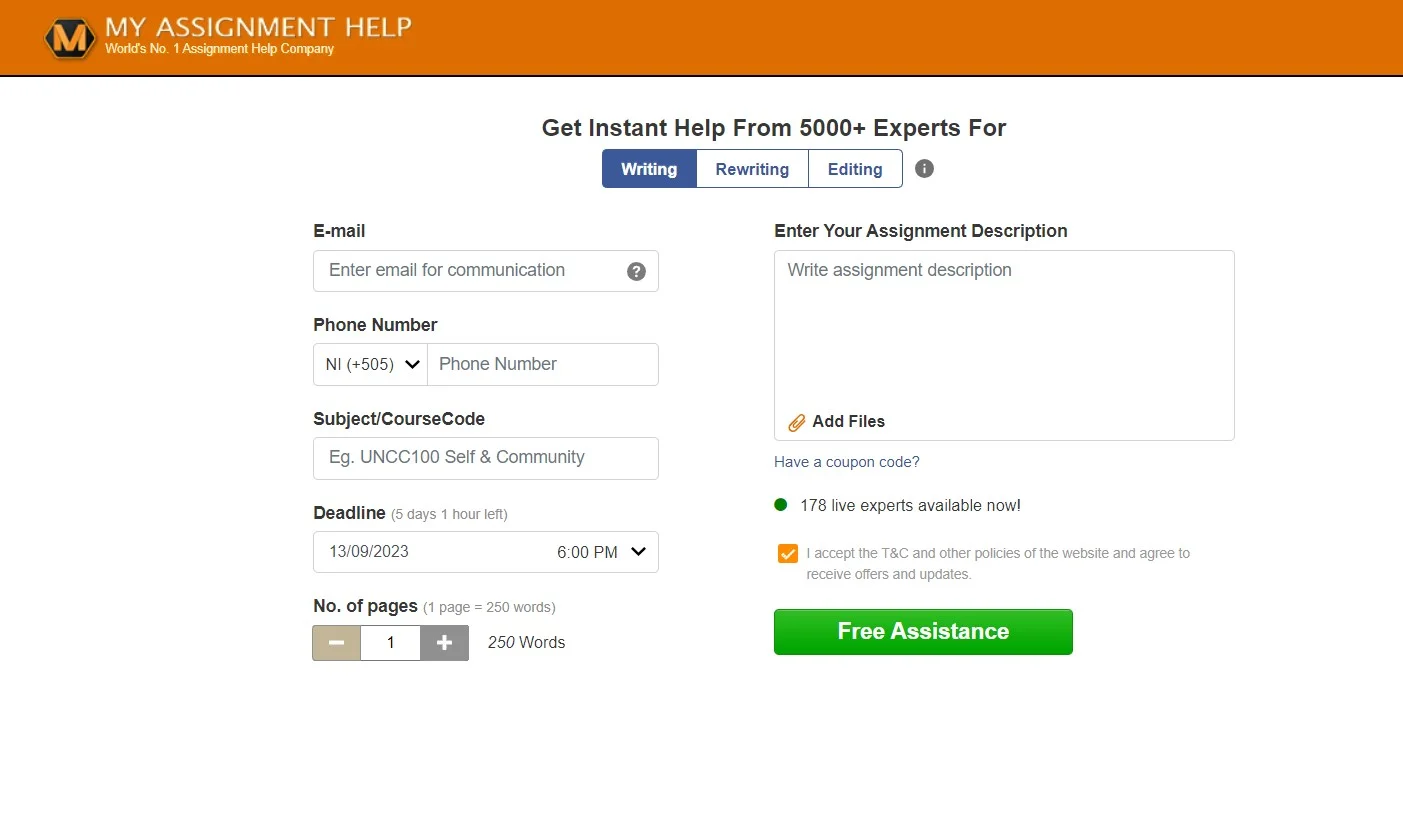Focus the email input field
This screenshot has width=1403, height=839.
(486, 271)
